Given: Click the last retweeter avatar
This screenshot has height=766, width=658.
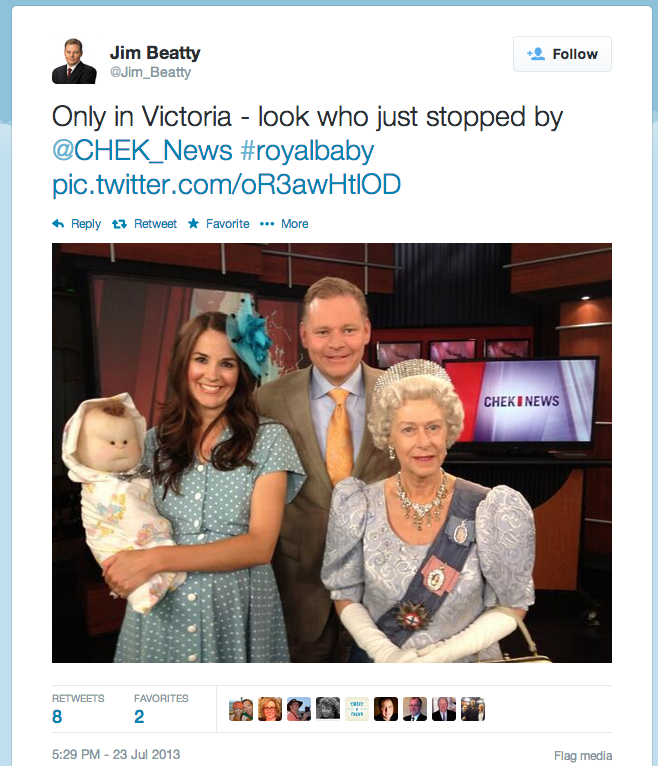Looking at the screenshot, I should click(473, 709).
